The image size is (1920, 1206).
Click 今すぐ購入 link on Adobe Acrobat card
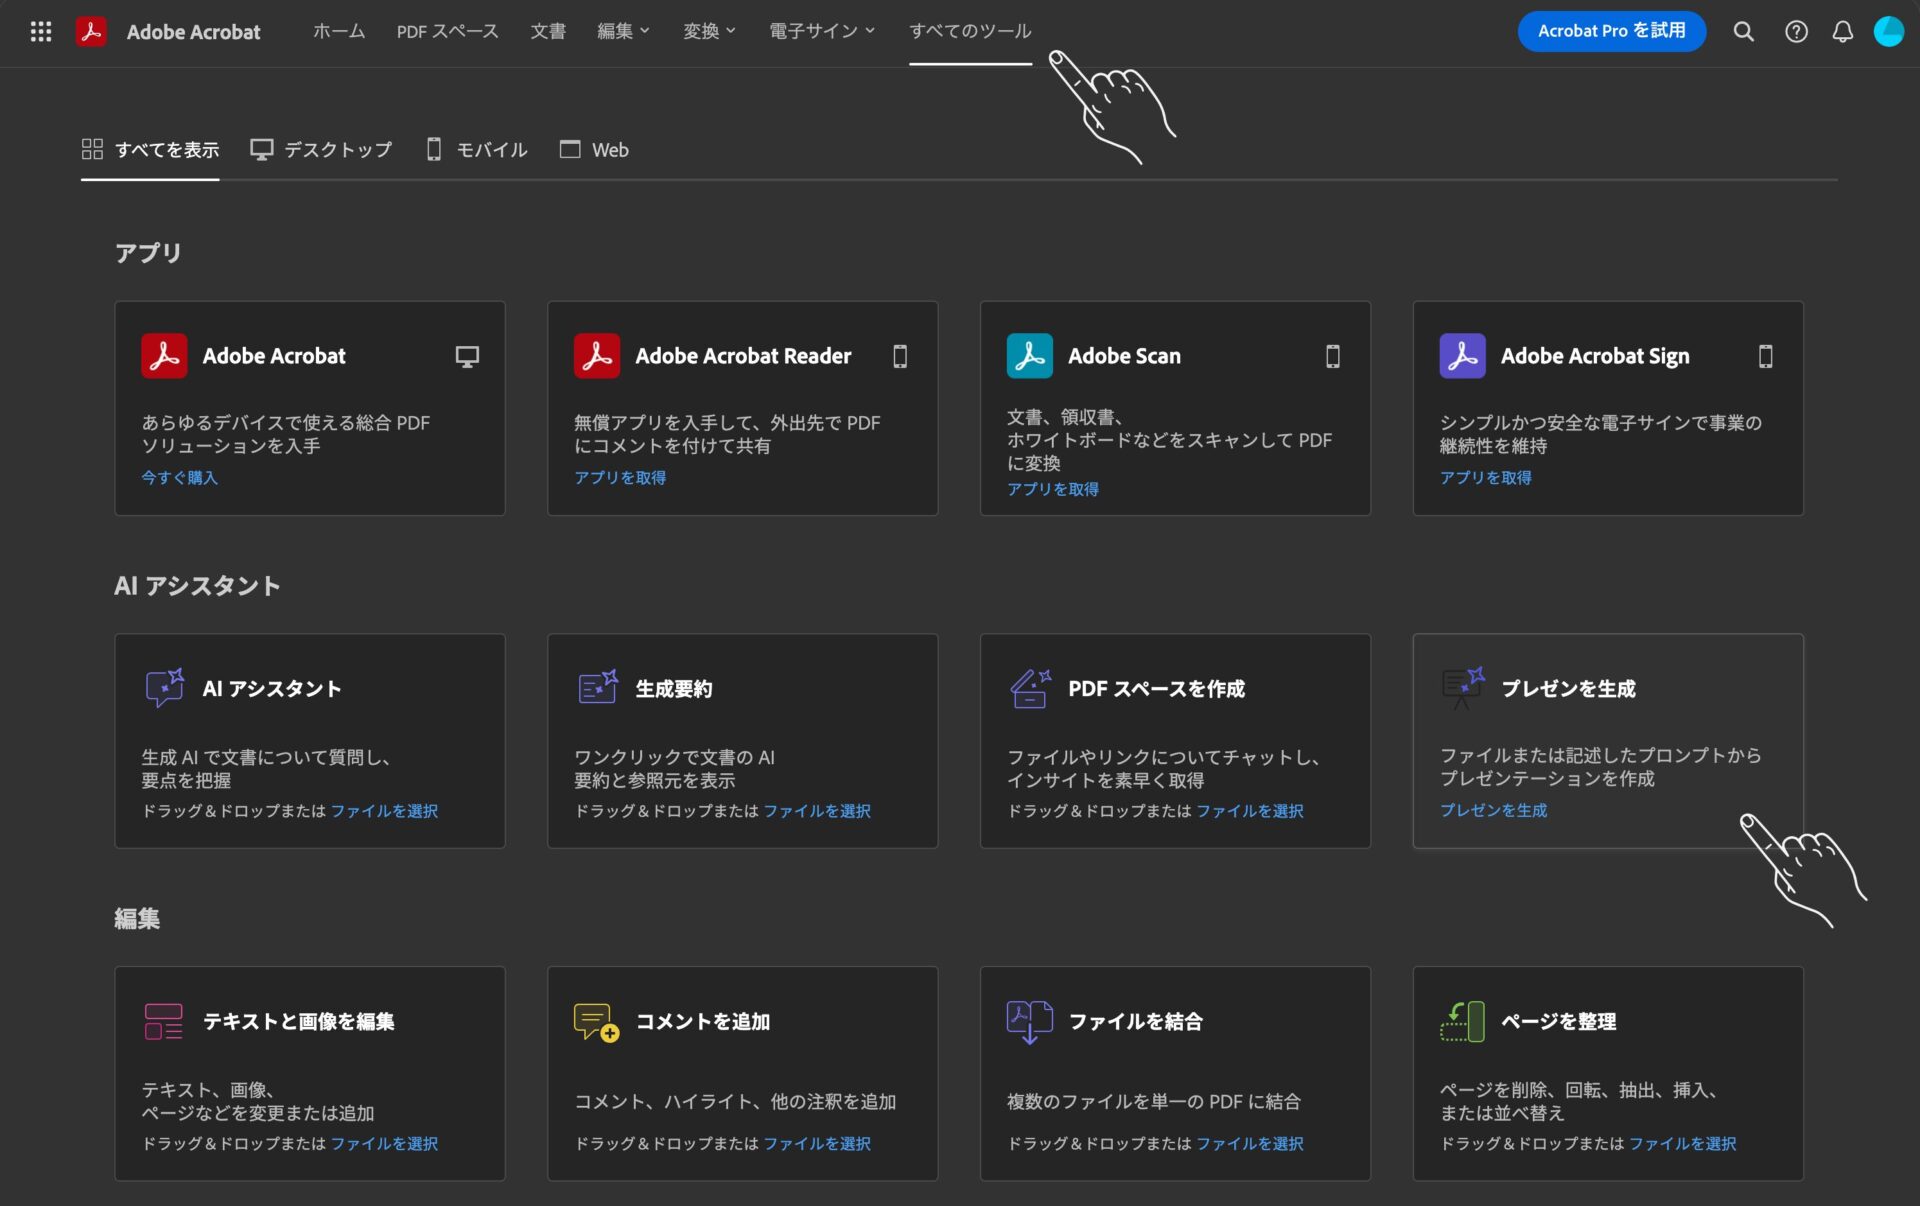coord(179,478)
